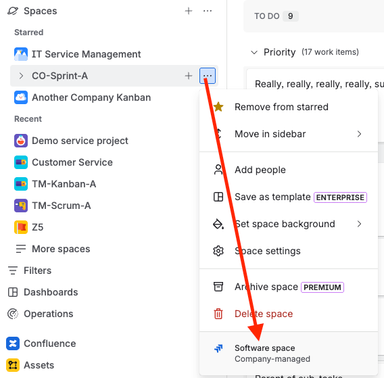
Task: Open the Customer Service space
Action: [x=72, y=162]
